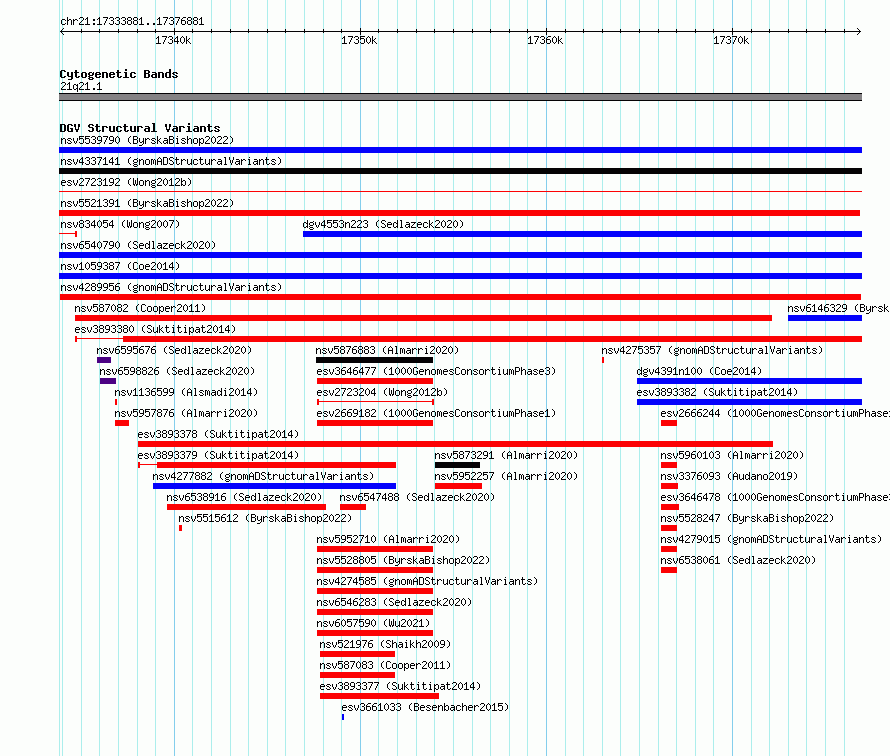Click the 17350k ruler position label
The height and width of the screenshot is (756, 890).
[359, 40]
